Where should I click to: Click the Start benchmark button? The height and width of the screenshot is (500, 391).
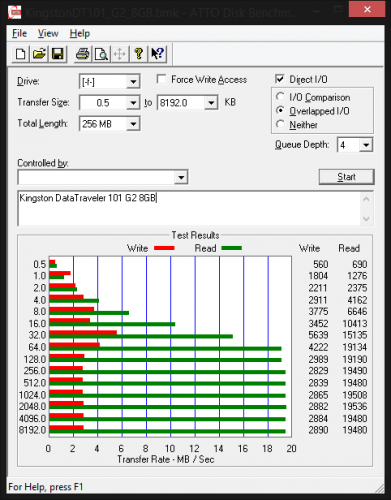pos(346,177)
